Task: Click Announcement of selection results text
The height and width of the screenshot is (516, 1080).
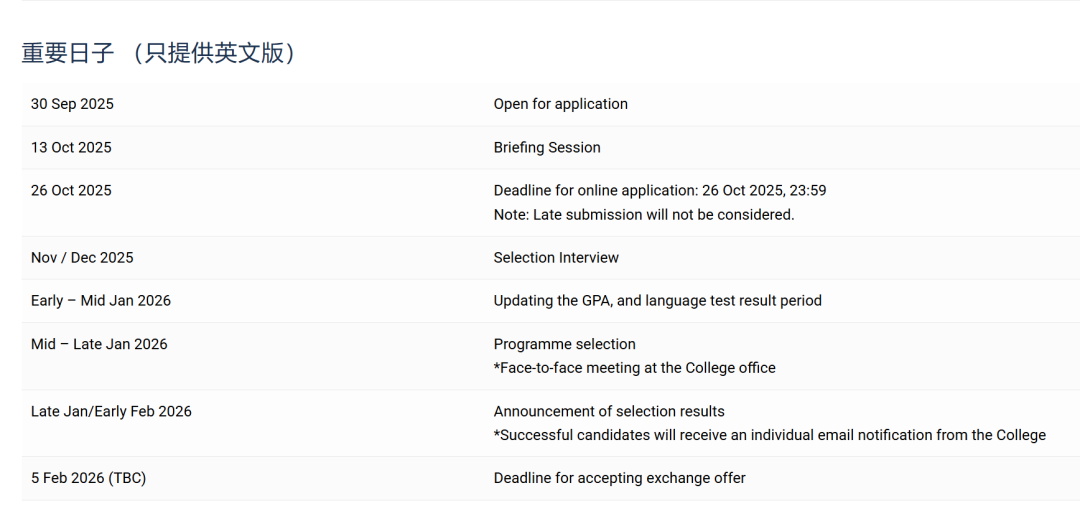Action: click(x=609, y=411)
